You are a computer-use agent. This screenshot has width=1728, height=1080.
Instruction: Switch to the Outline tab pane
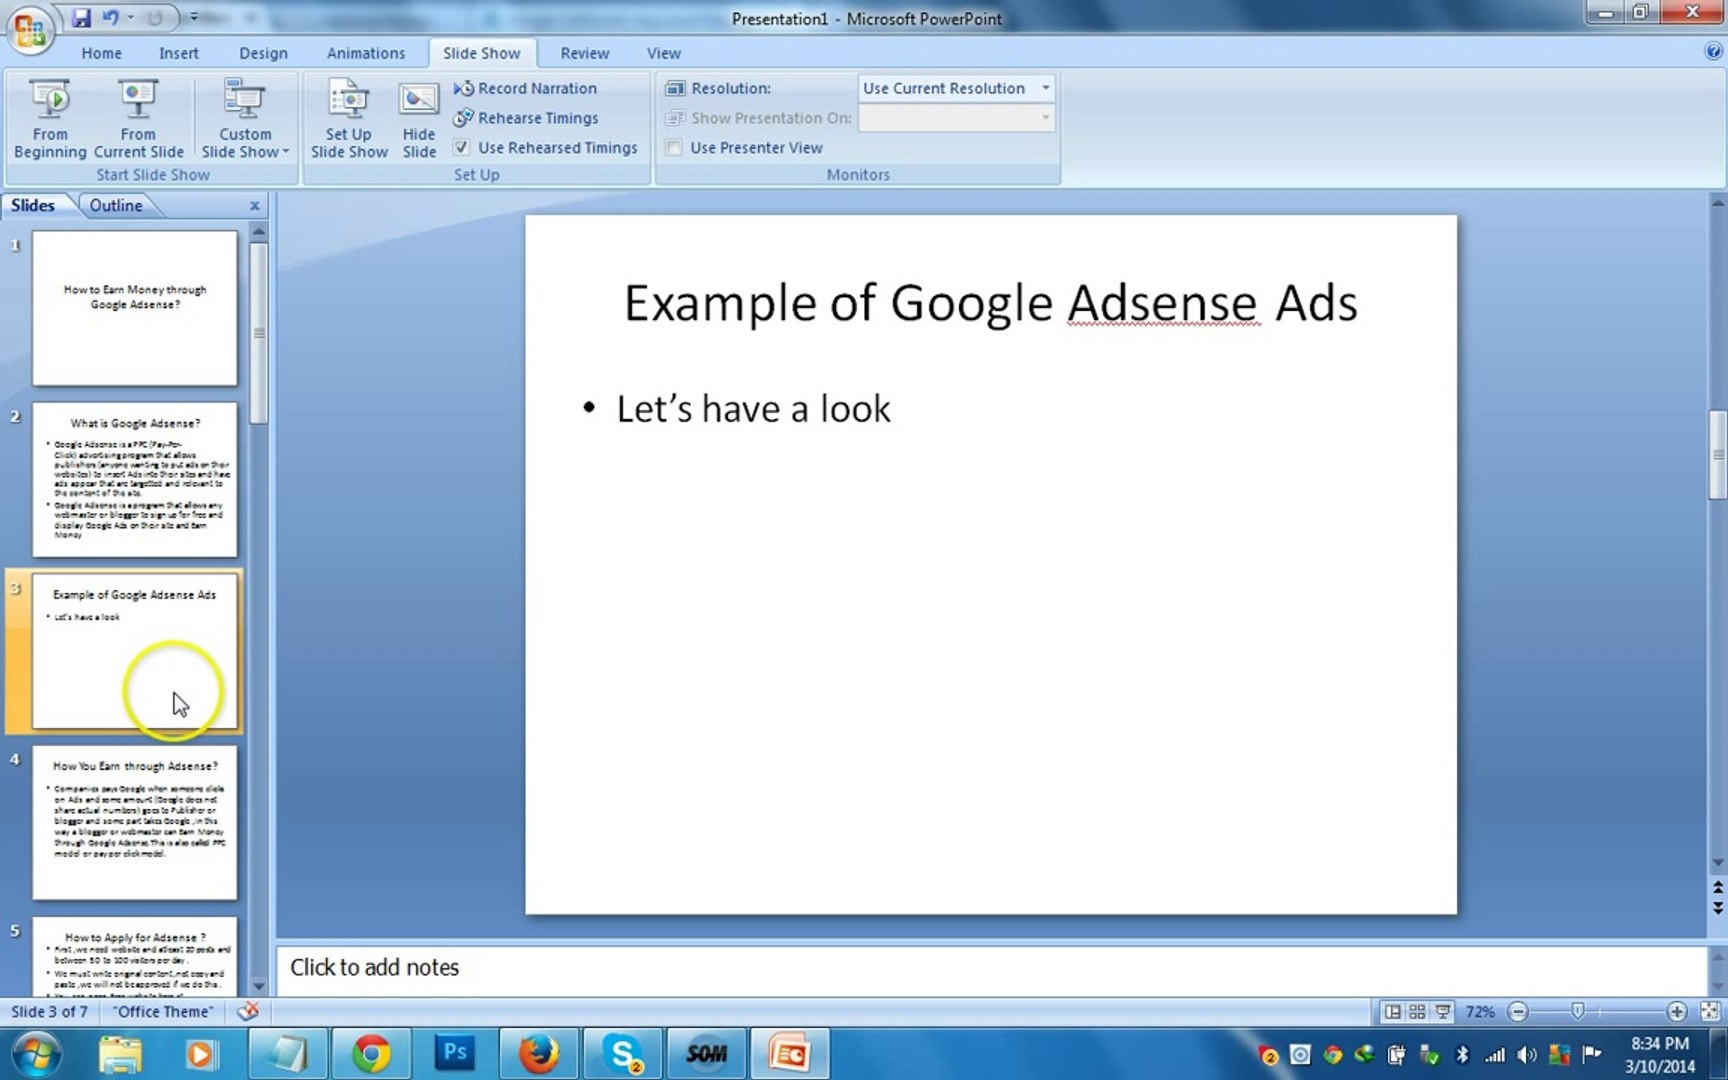(116, 205)
